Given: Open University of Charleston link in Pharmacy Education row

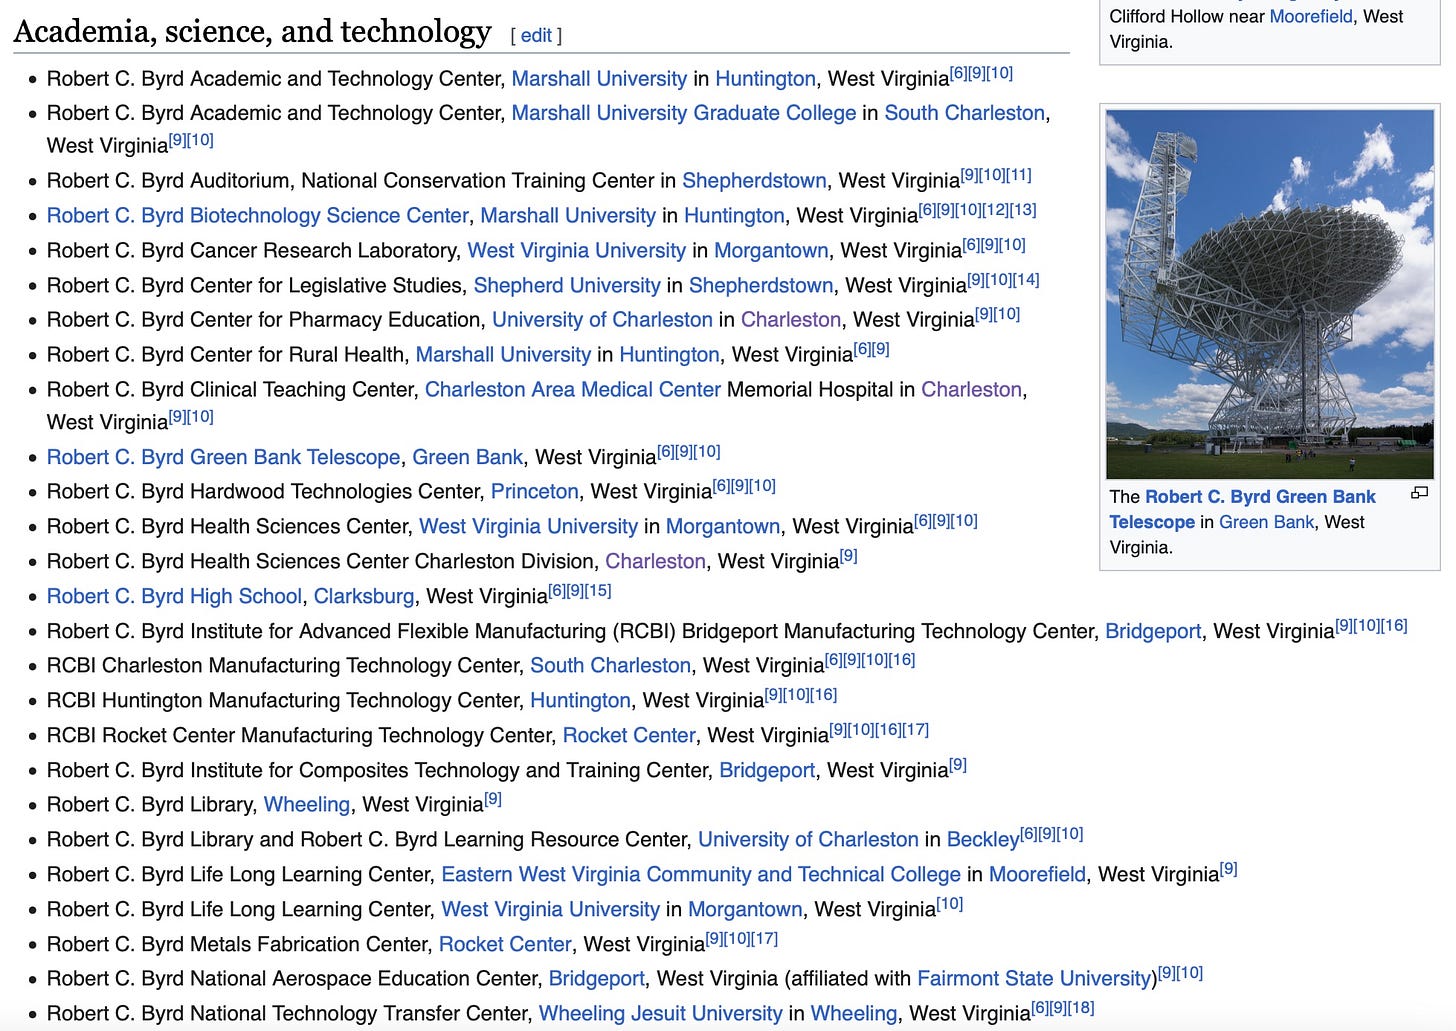Looking at the screenshot, I should [x=602, y=320].
